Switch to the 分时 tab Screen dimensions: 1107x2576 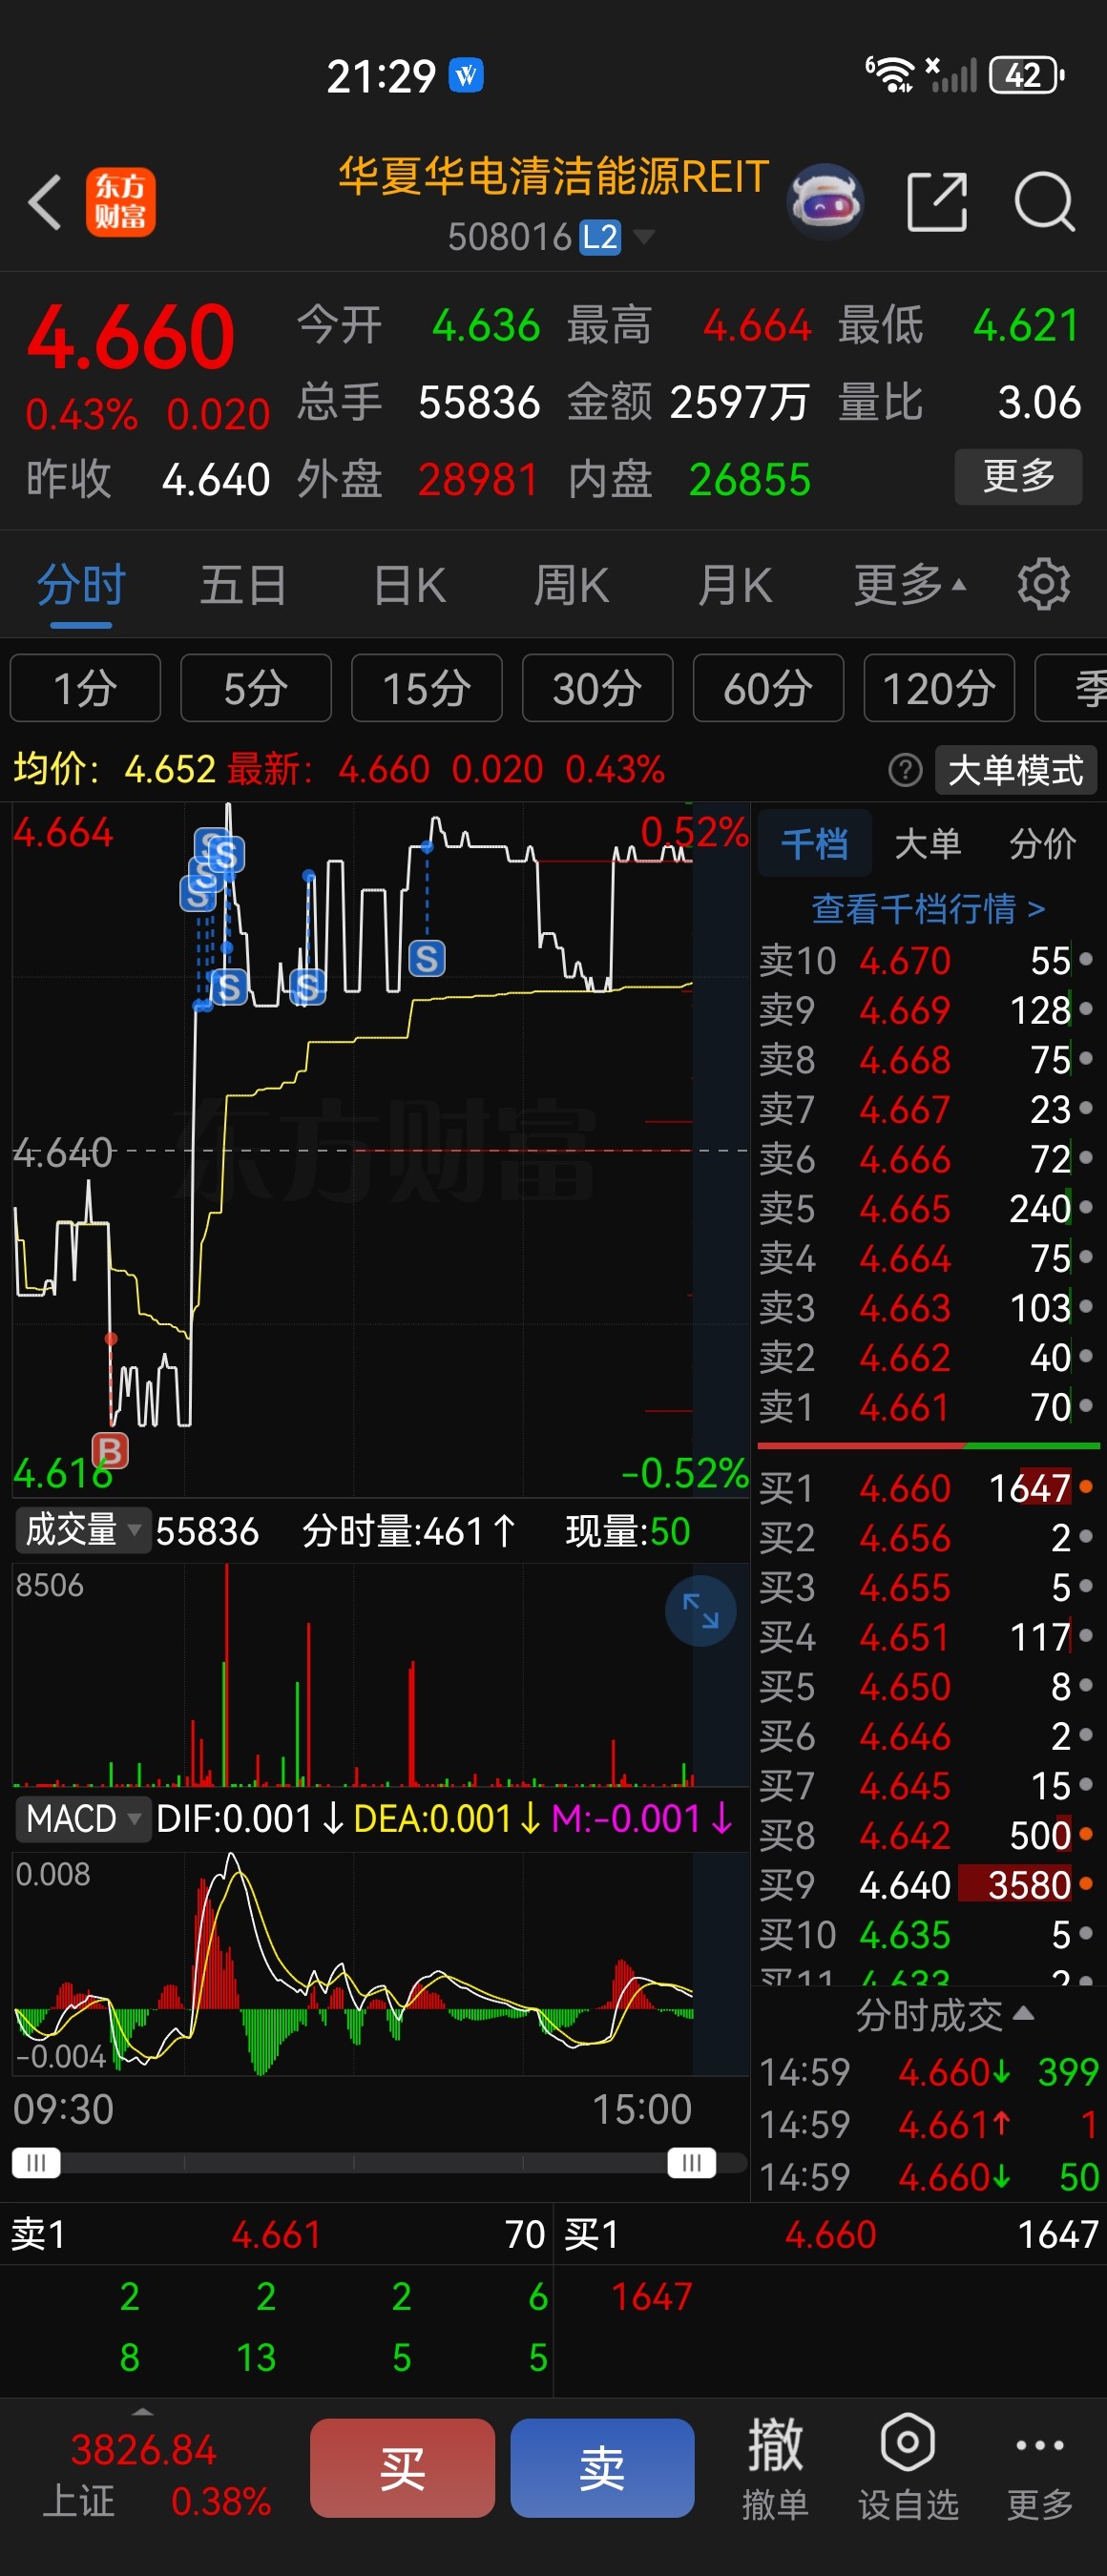tap(81, 585)
